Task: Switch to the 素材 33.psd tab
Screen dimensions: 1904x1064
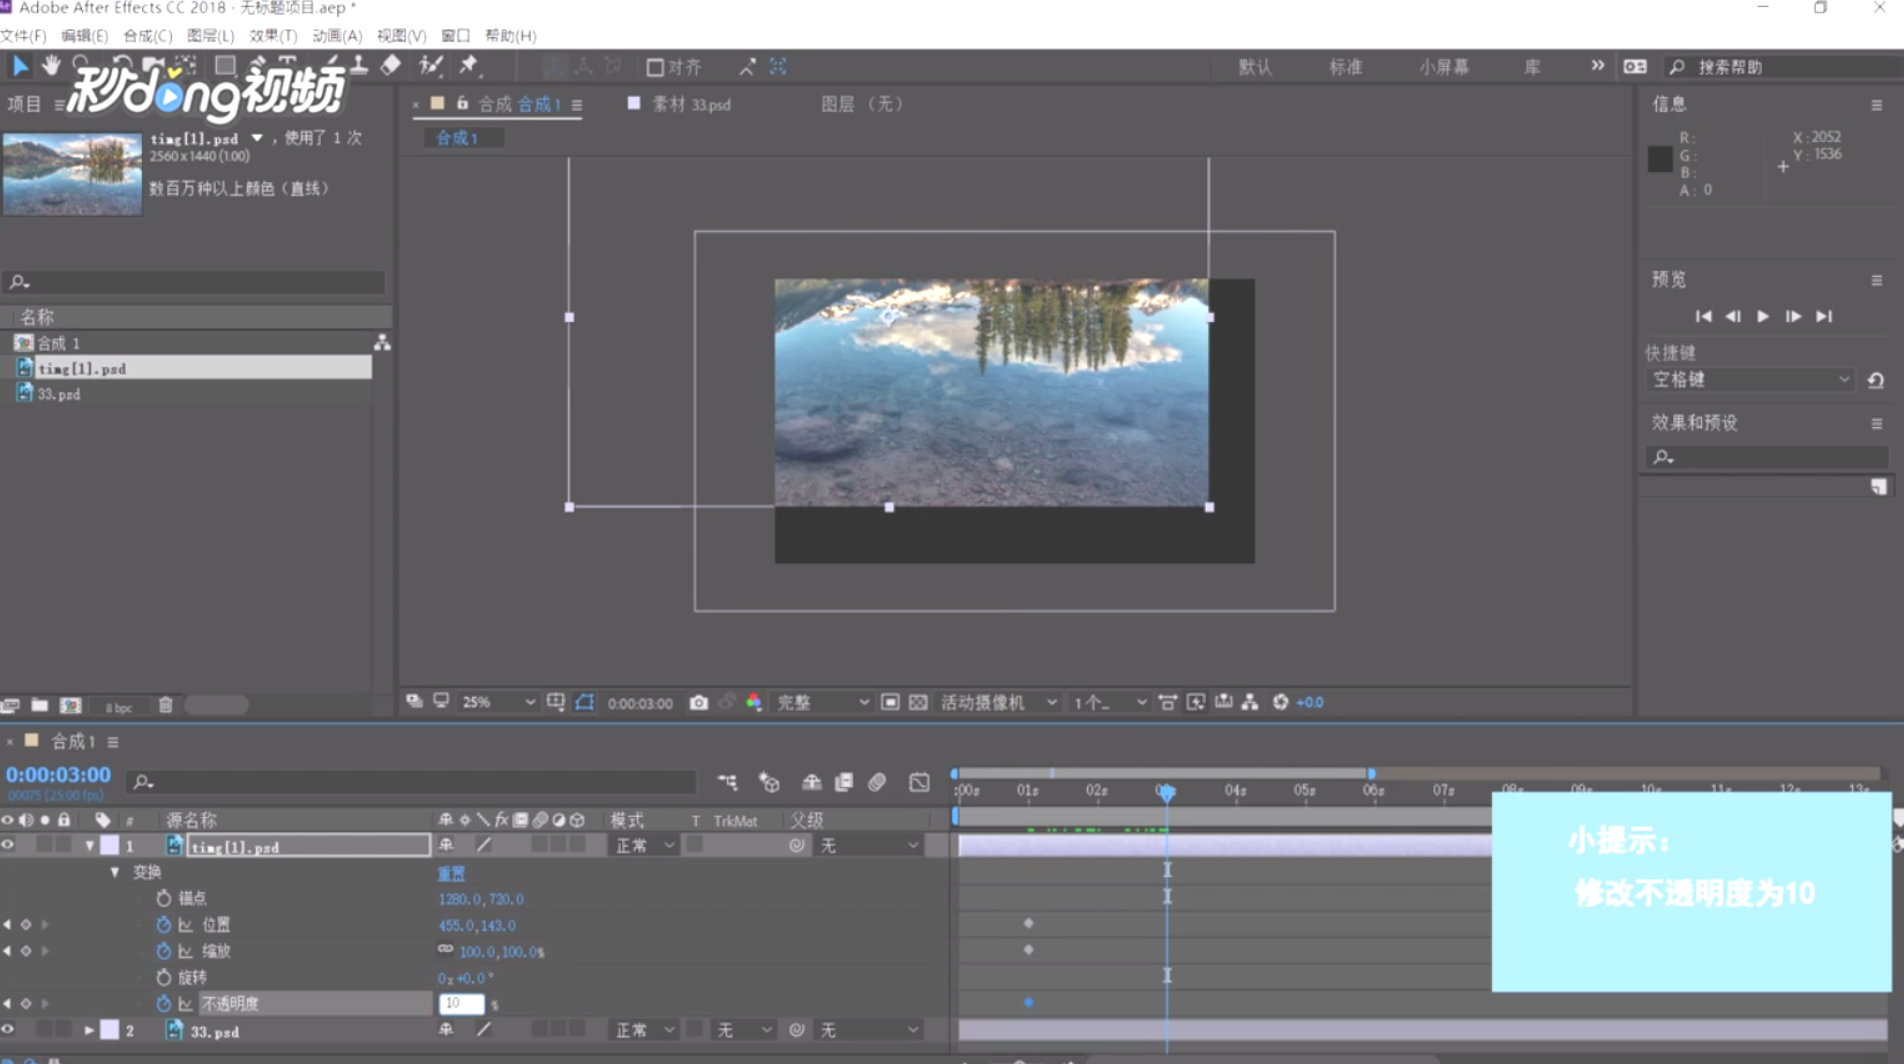Action: click(x=690, y=104)
